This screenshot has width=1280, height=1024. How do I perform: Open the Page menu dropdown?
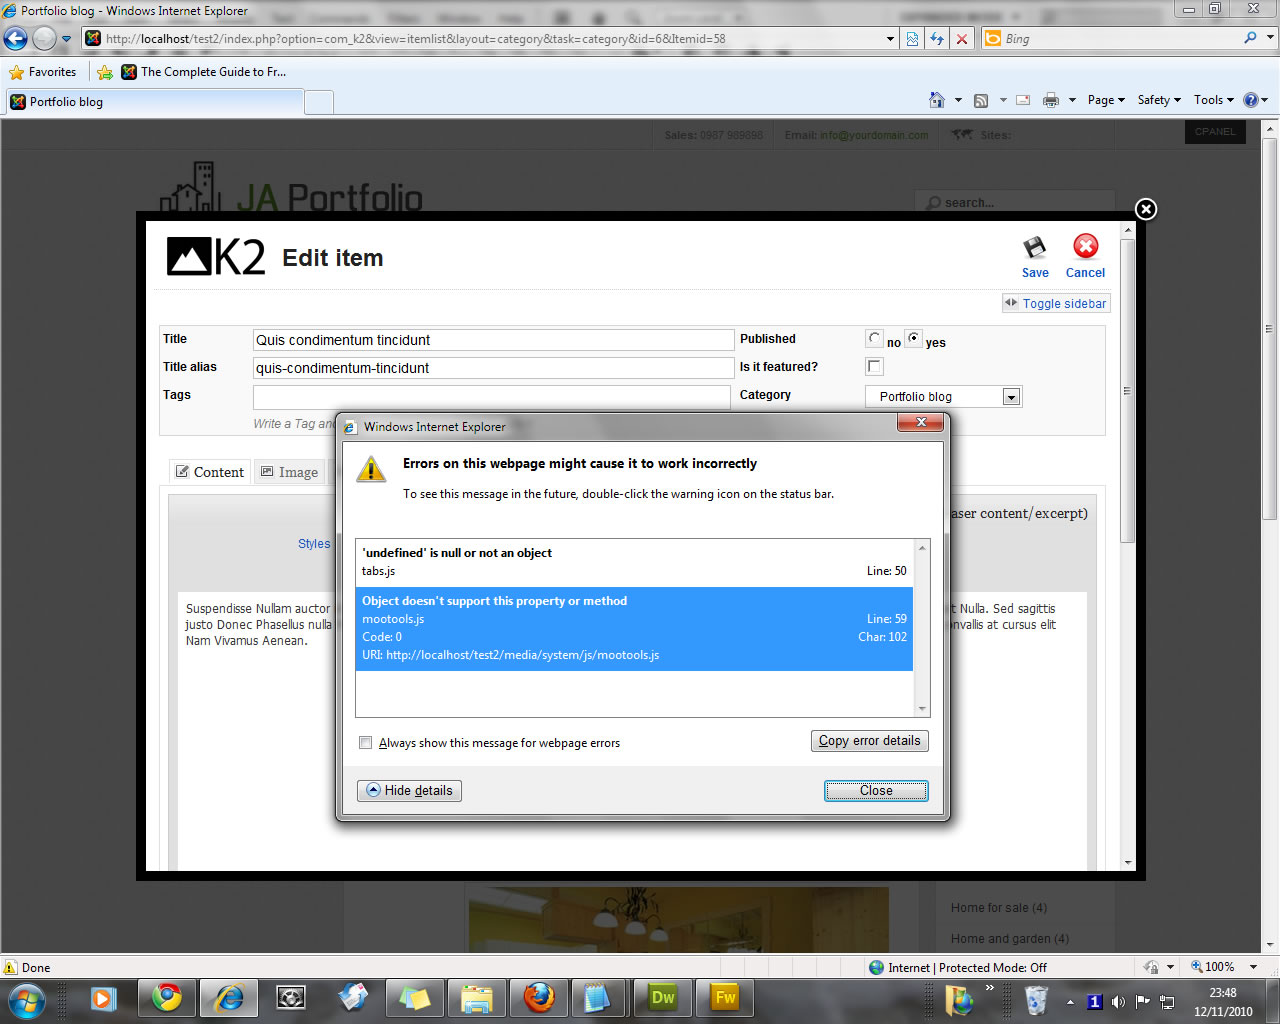coord(1106,100)
